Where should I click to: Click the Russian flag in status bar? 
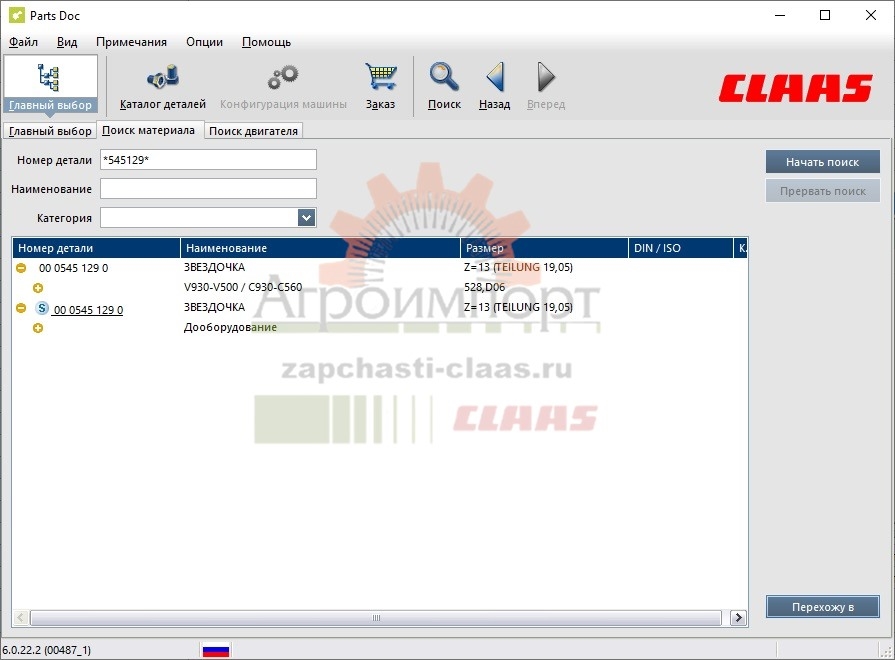(x=216, y=650)
